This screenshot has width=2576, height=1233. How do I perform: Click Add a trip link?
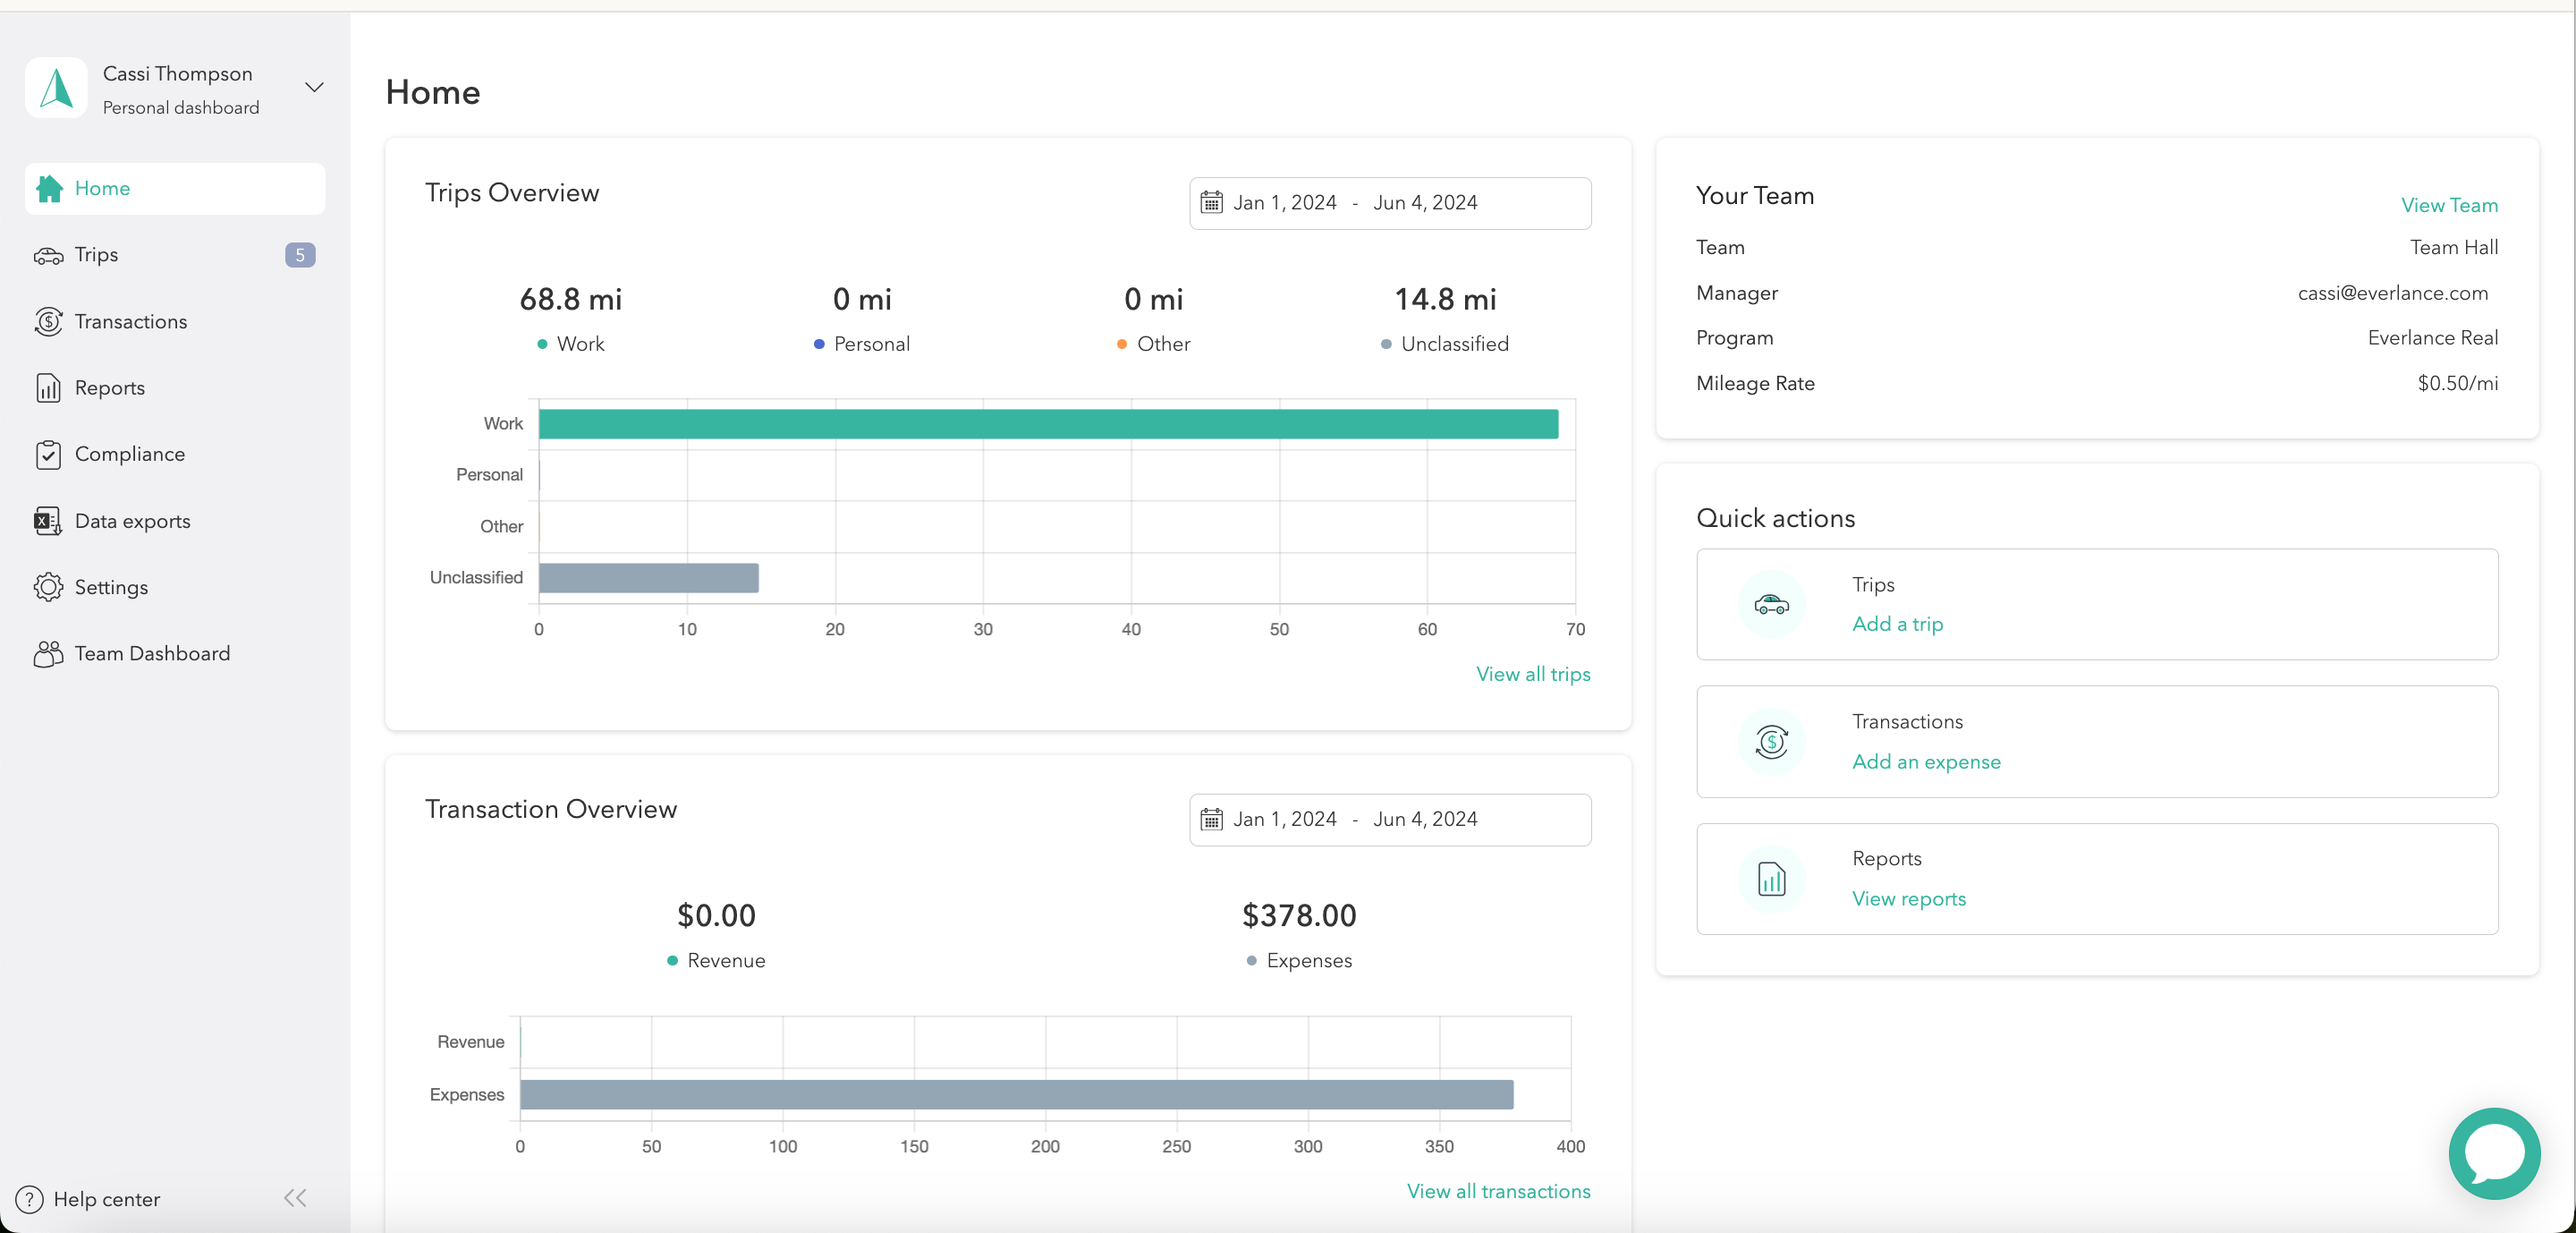(1896, 624)
